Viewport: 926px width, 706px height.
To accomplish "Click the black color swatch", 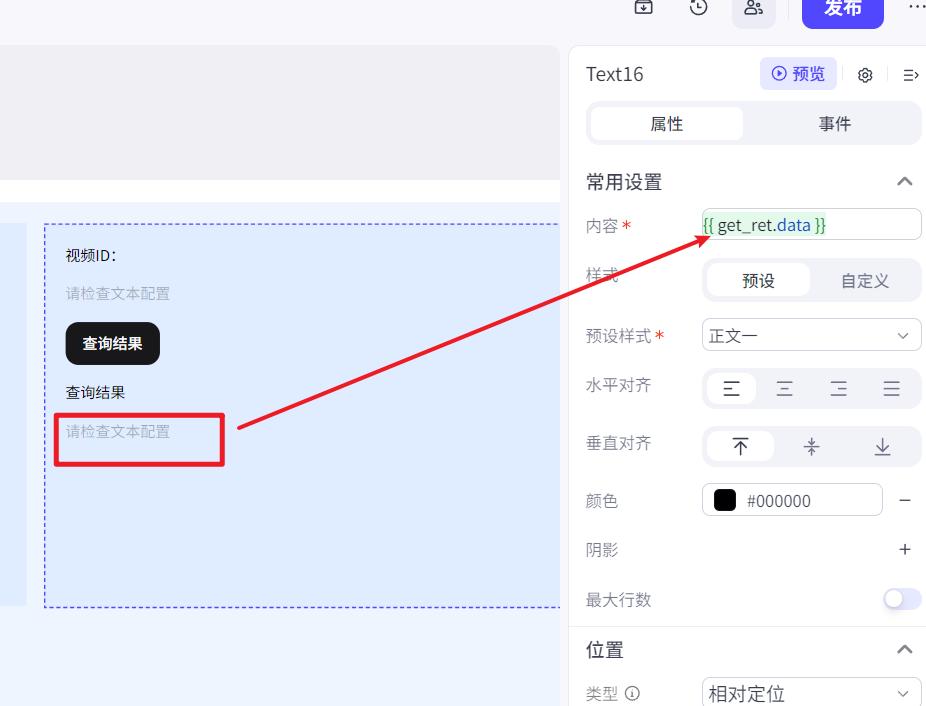I will (x=725, y=500).
